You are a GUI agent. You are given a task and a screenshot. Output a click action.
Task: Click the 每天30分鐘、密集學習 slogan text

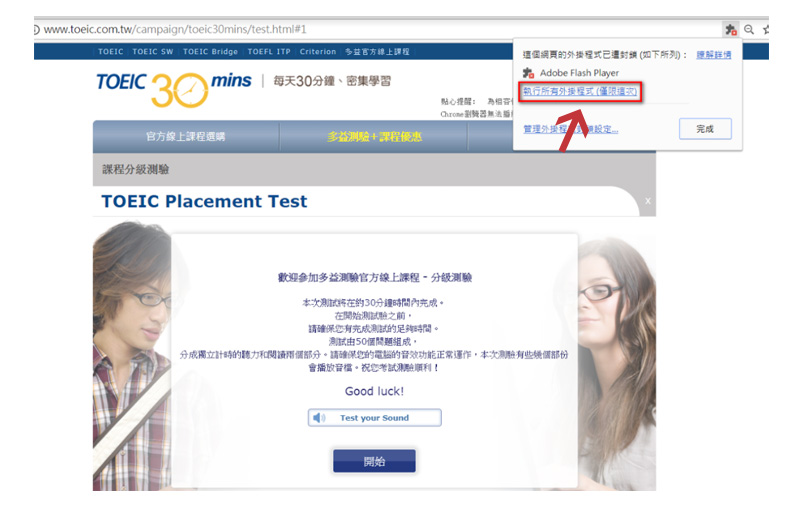click(332, 81)
